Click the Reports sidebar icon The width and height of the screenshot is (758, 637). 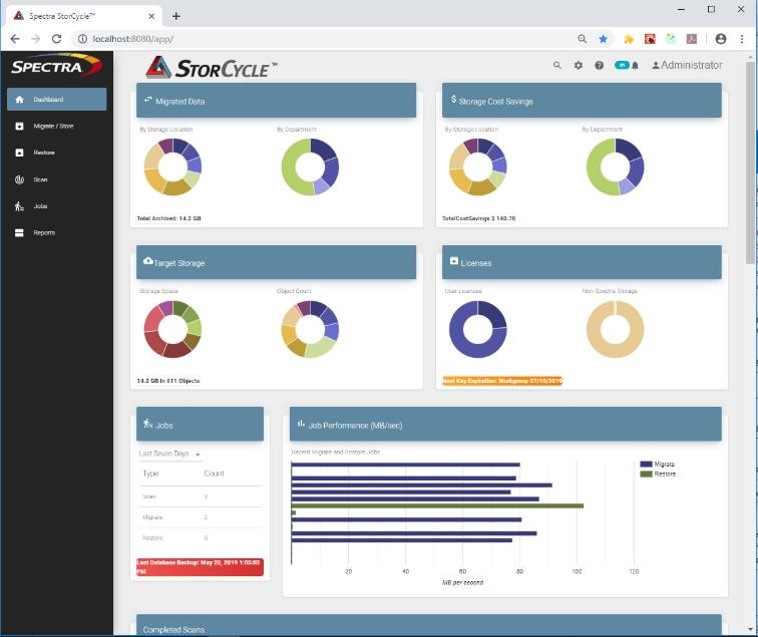19,233
